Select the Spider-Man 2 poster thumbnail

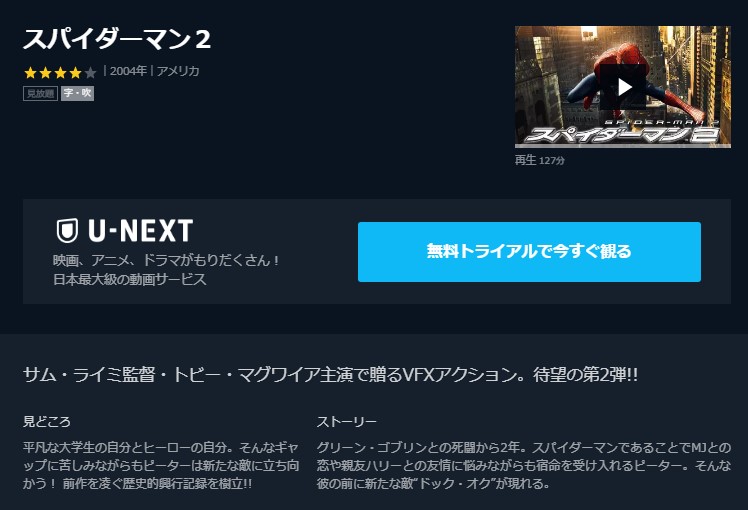click(623, 86)
